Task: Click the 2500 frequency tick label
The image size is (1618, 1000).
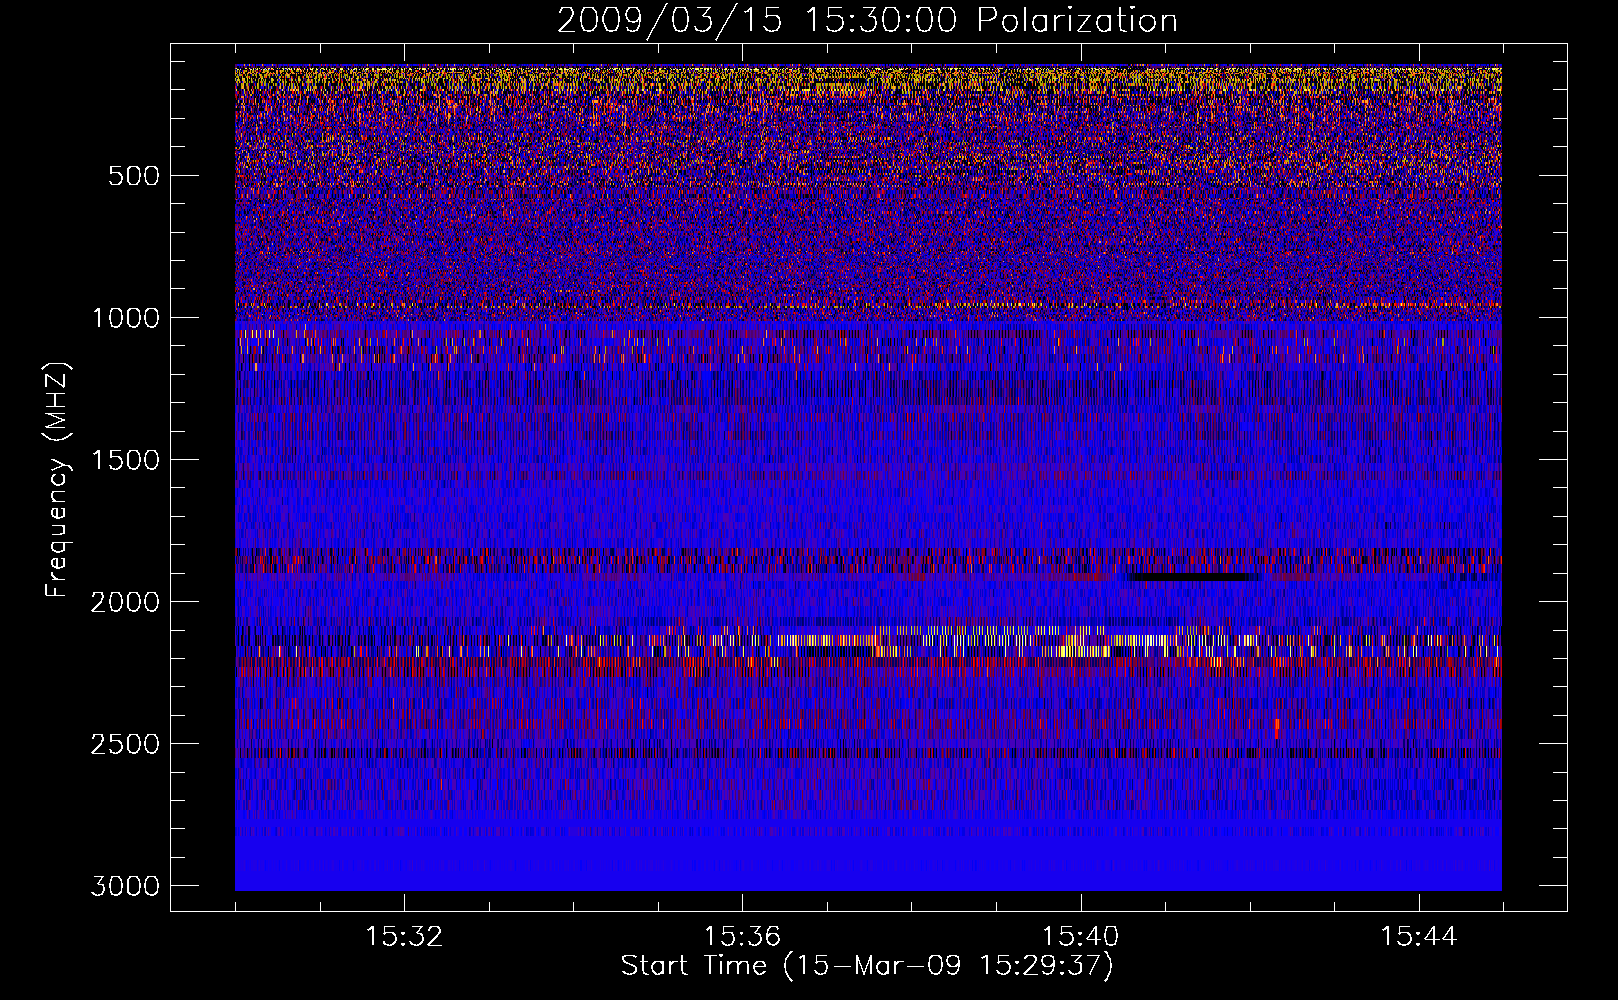Action: coord(125,744)
